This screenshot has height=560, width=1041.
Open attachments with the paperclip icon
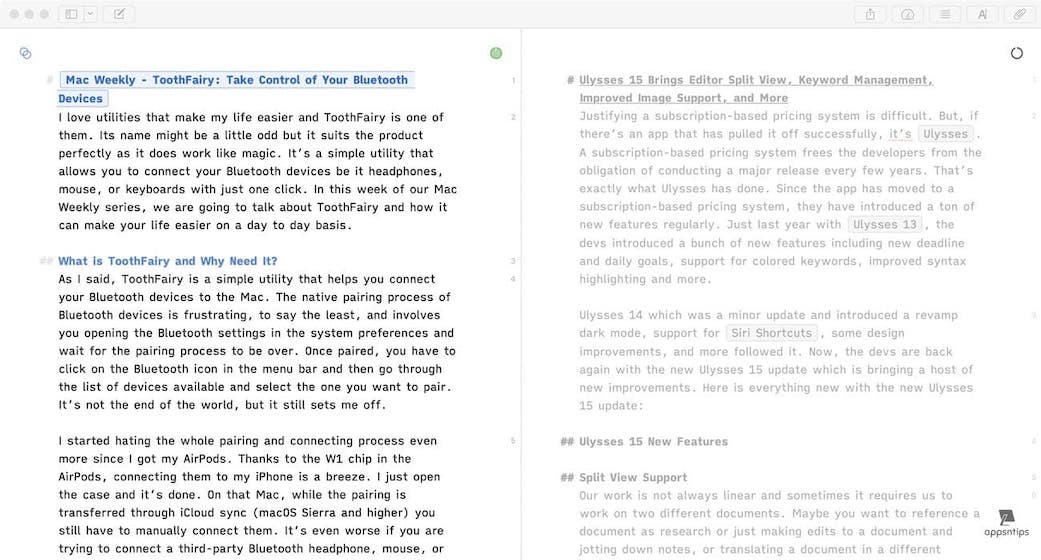[1019, 14]
